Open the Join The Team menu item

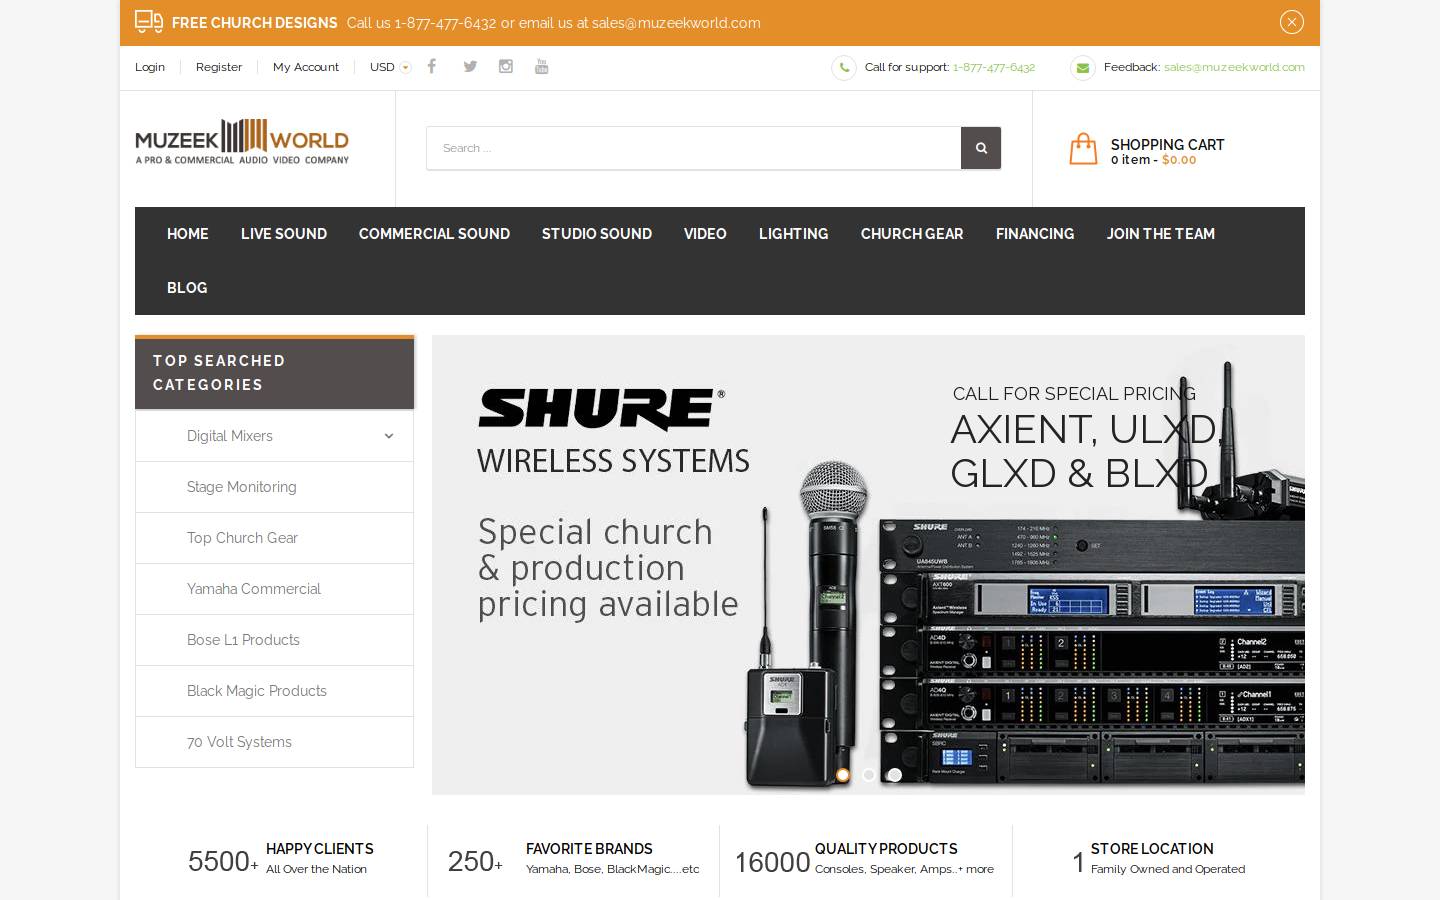[1161, 234]
